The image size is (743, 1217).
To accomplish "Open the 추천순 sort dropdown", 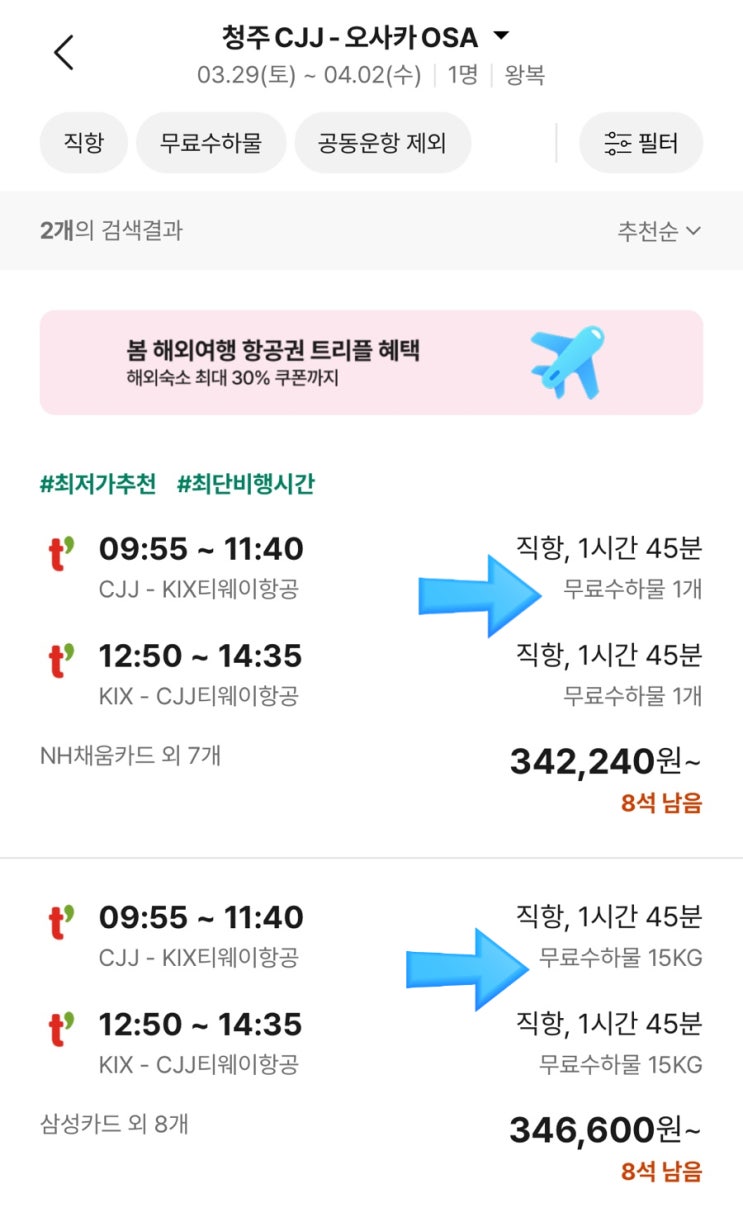I will [659, 231].
